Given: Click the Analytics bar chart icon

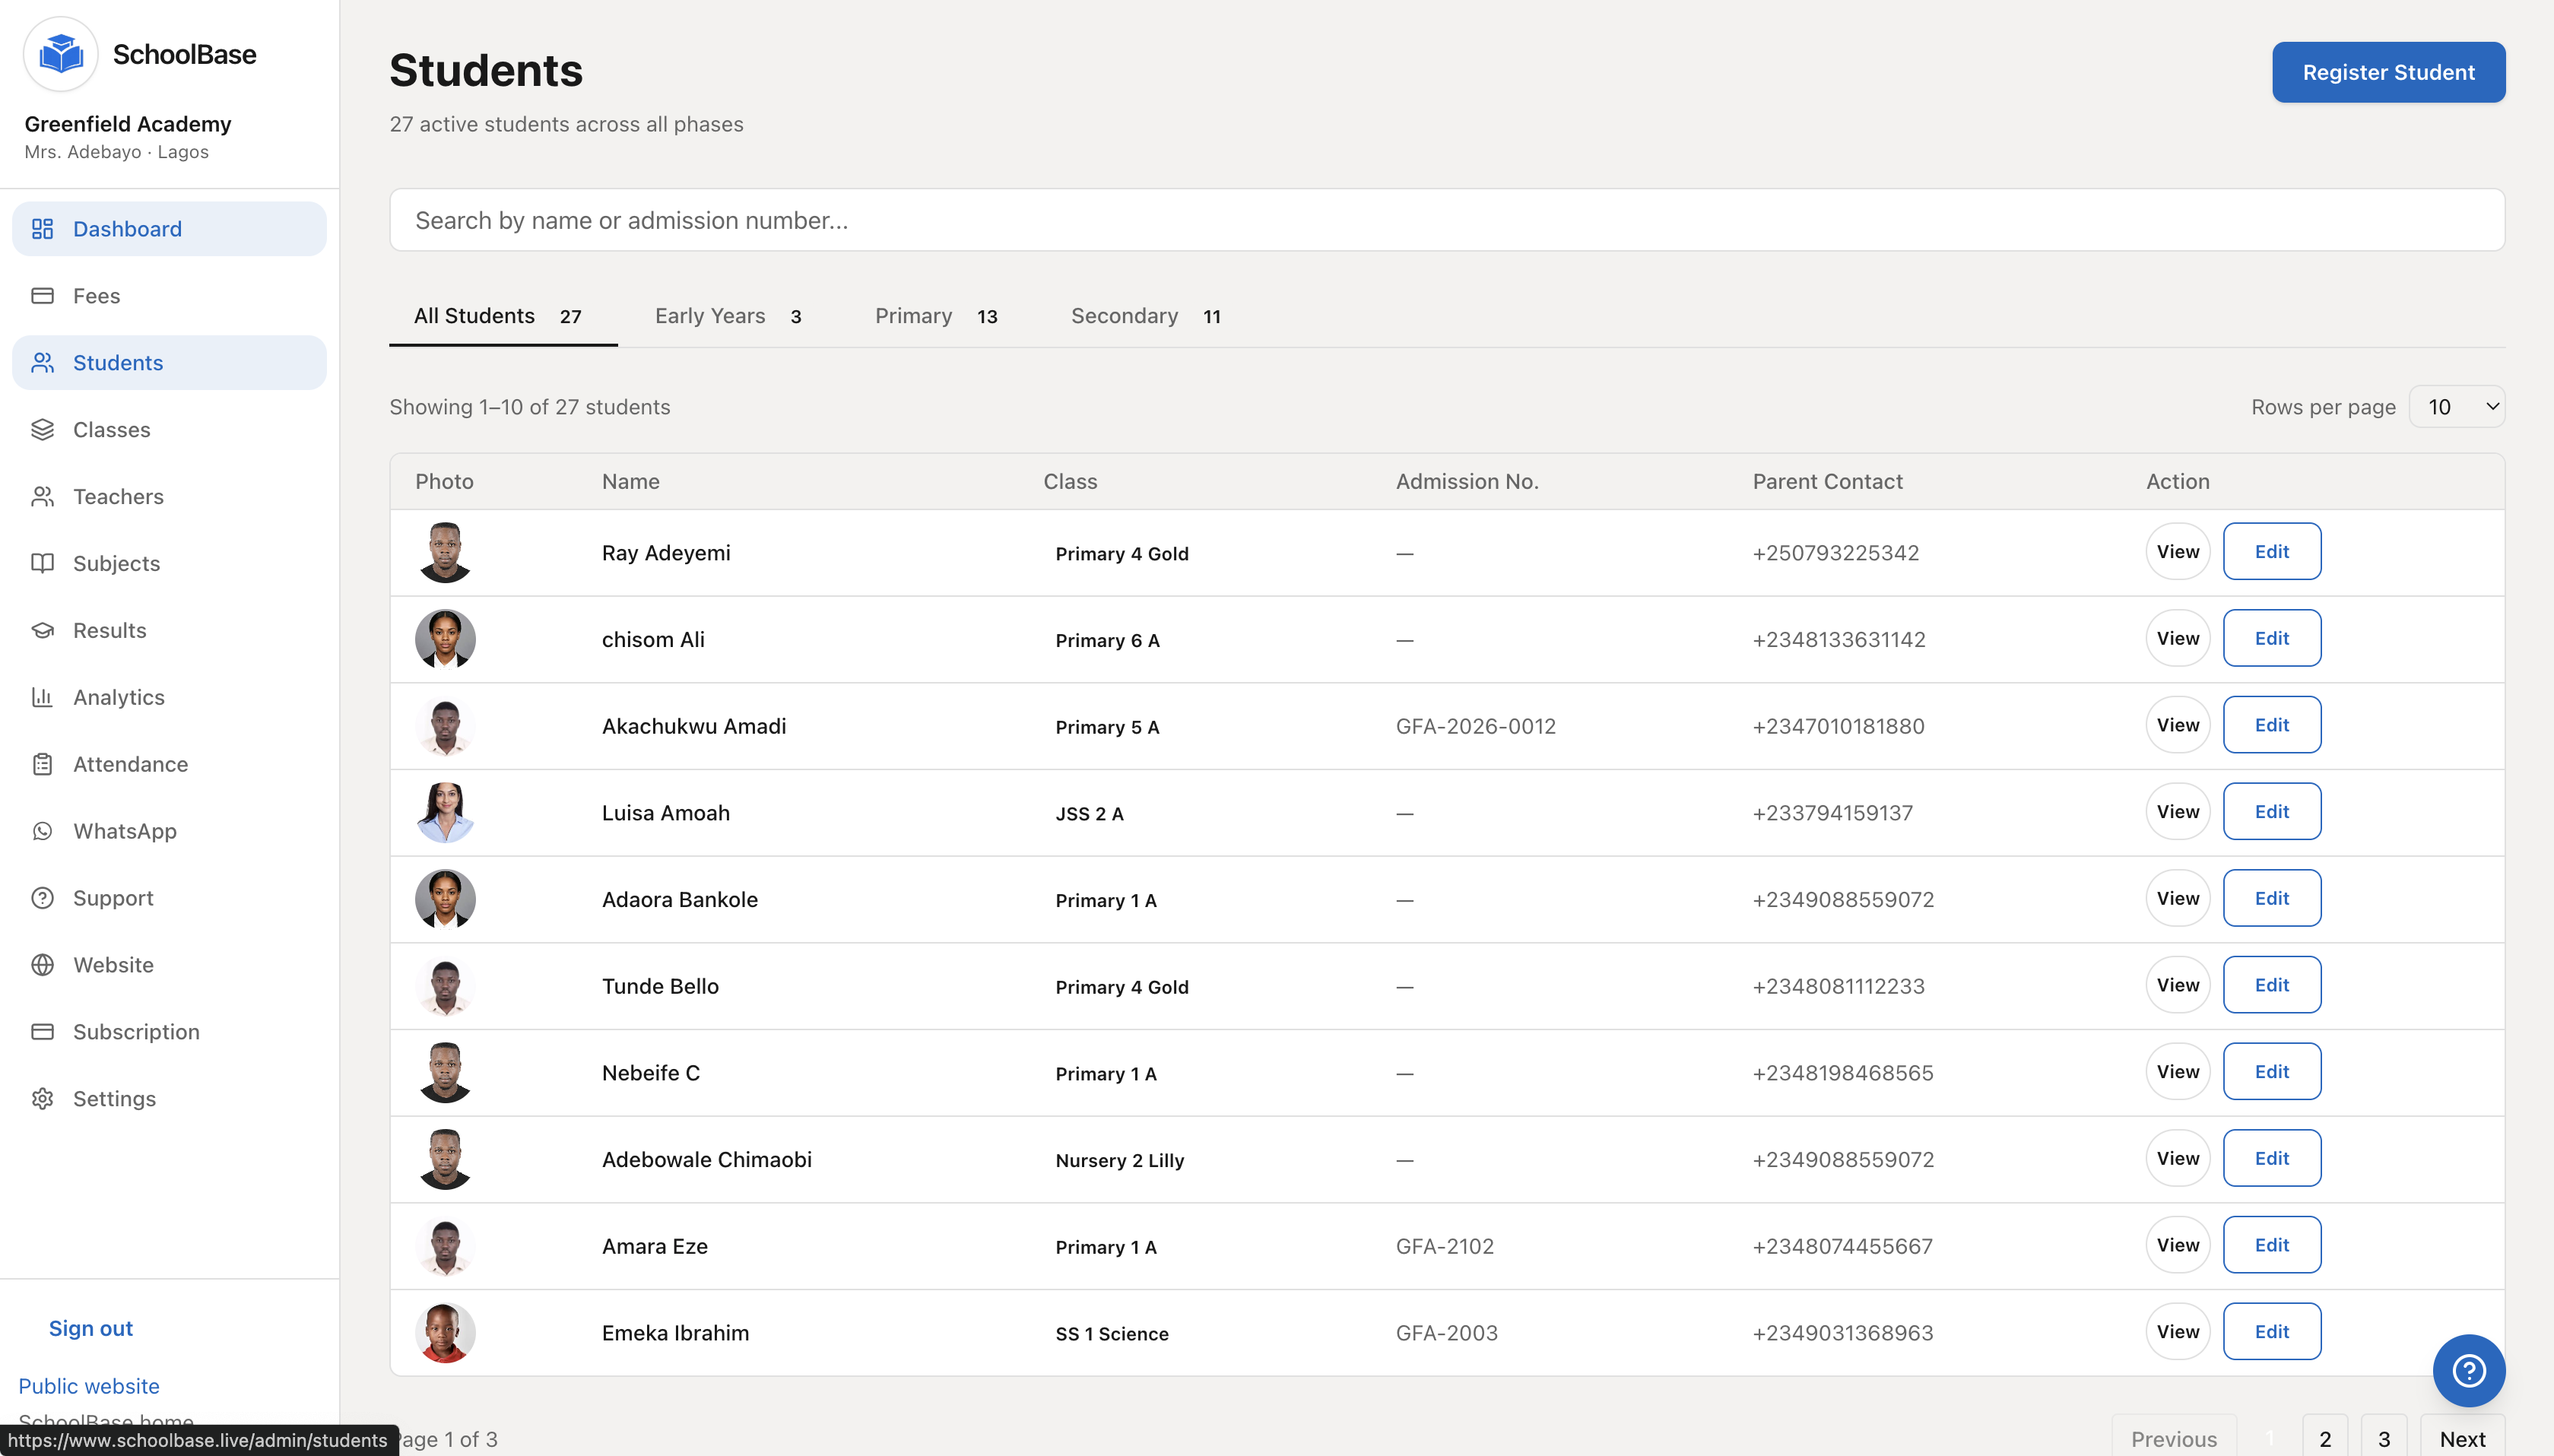Looking at the screenshot, I should coord(42,698).
